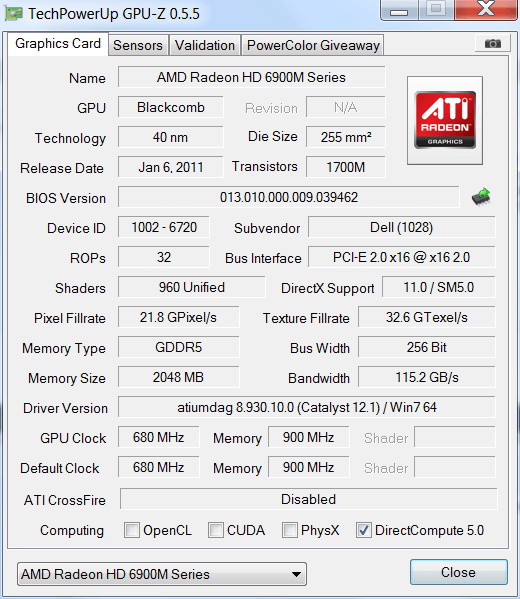Minimize the GPU-Z window
This screenshot has height=599, width=520.
click(x=399, y=10)
